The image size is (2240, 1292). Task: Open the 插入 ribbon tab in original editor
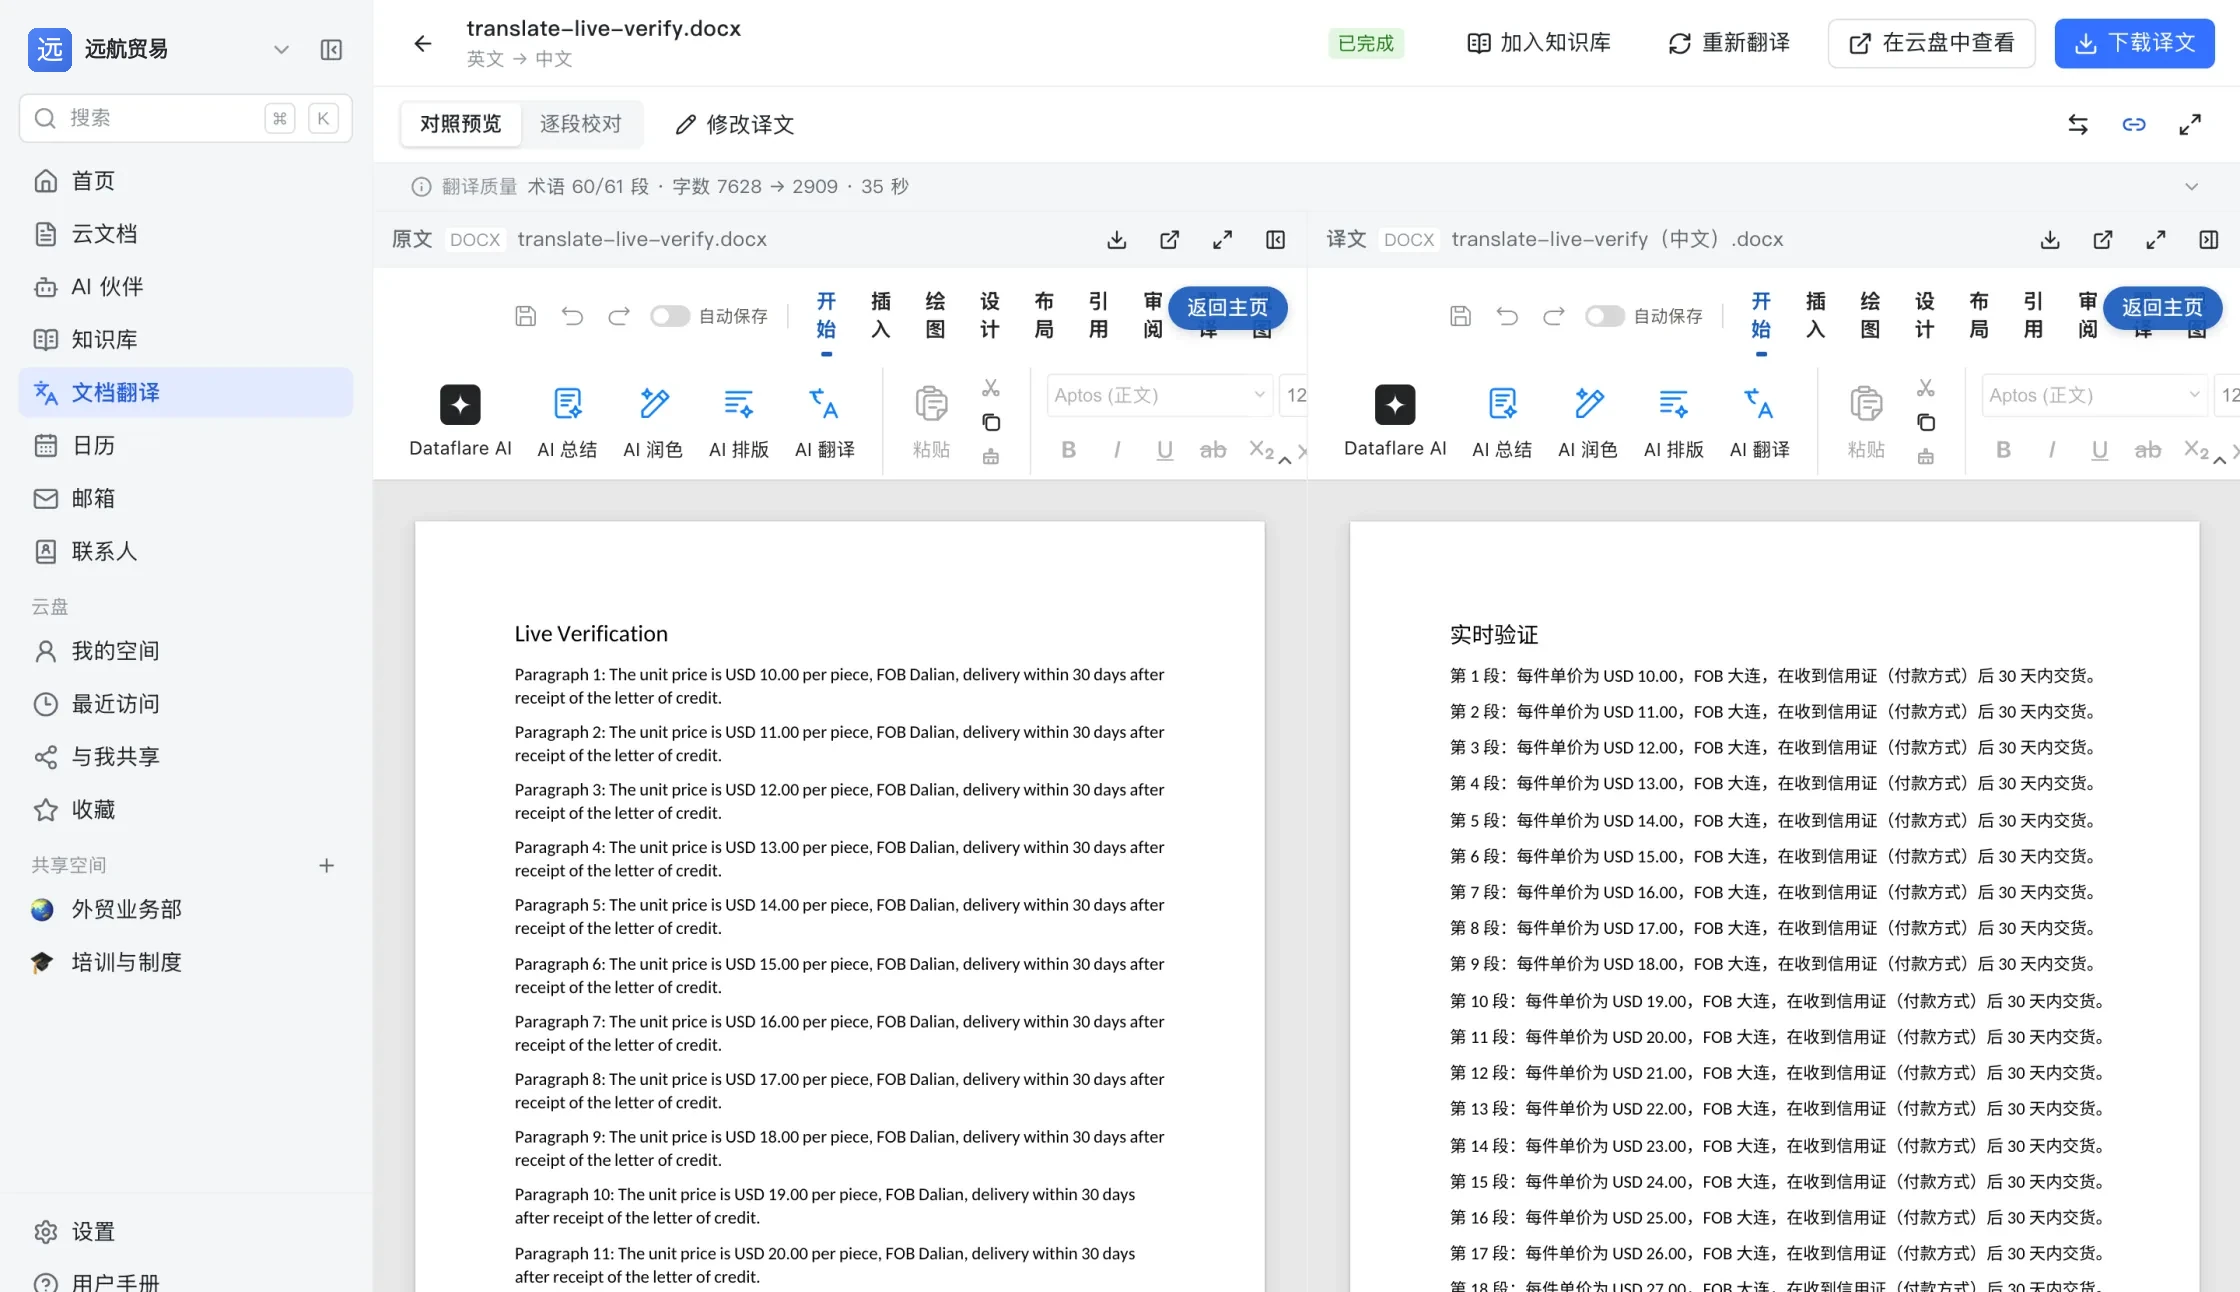coord(880,316)
